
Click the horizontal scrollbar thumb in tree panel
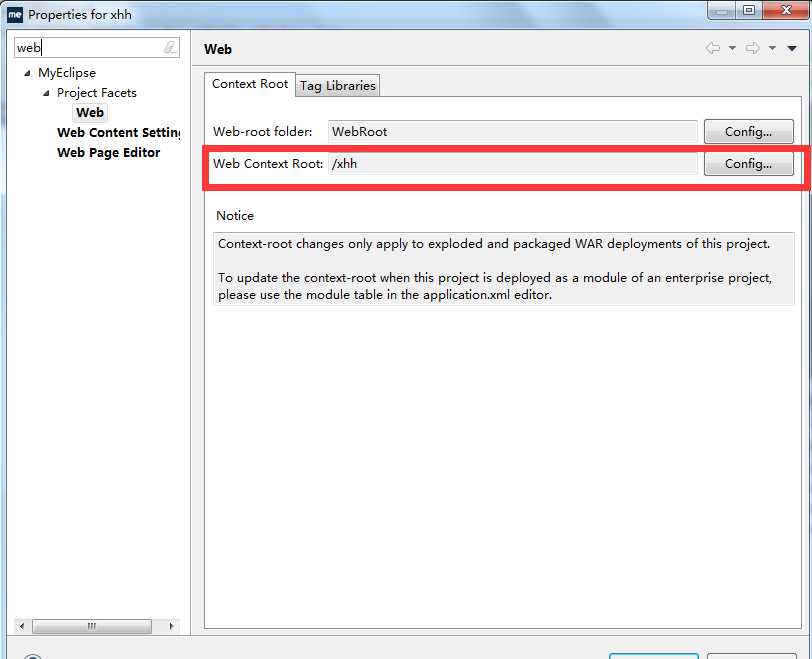click(92, 626)
